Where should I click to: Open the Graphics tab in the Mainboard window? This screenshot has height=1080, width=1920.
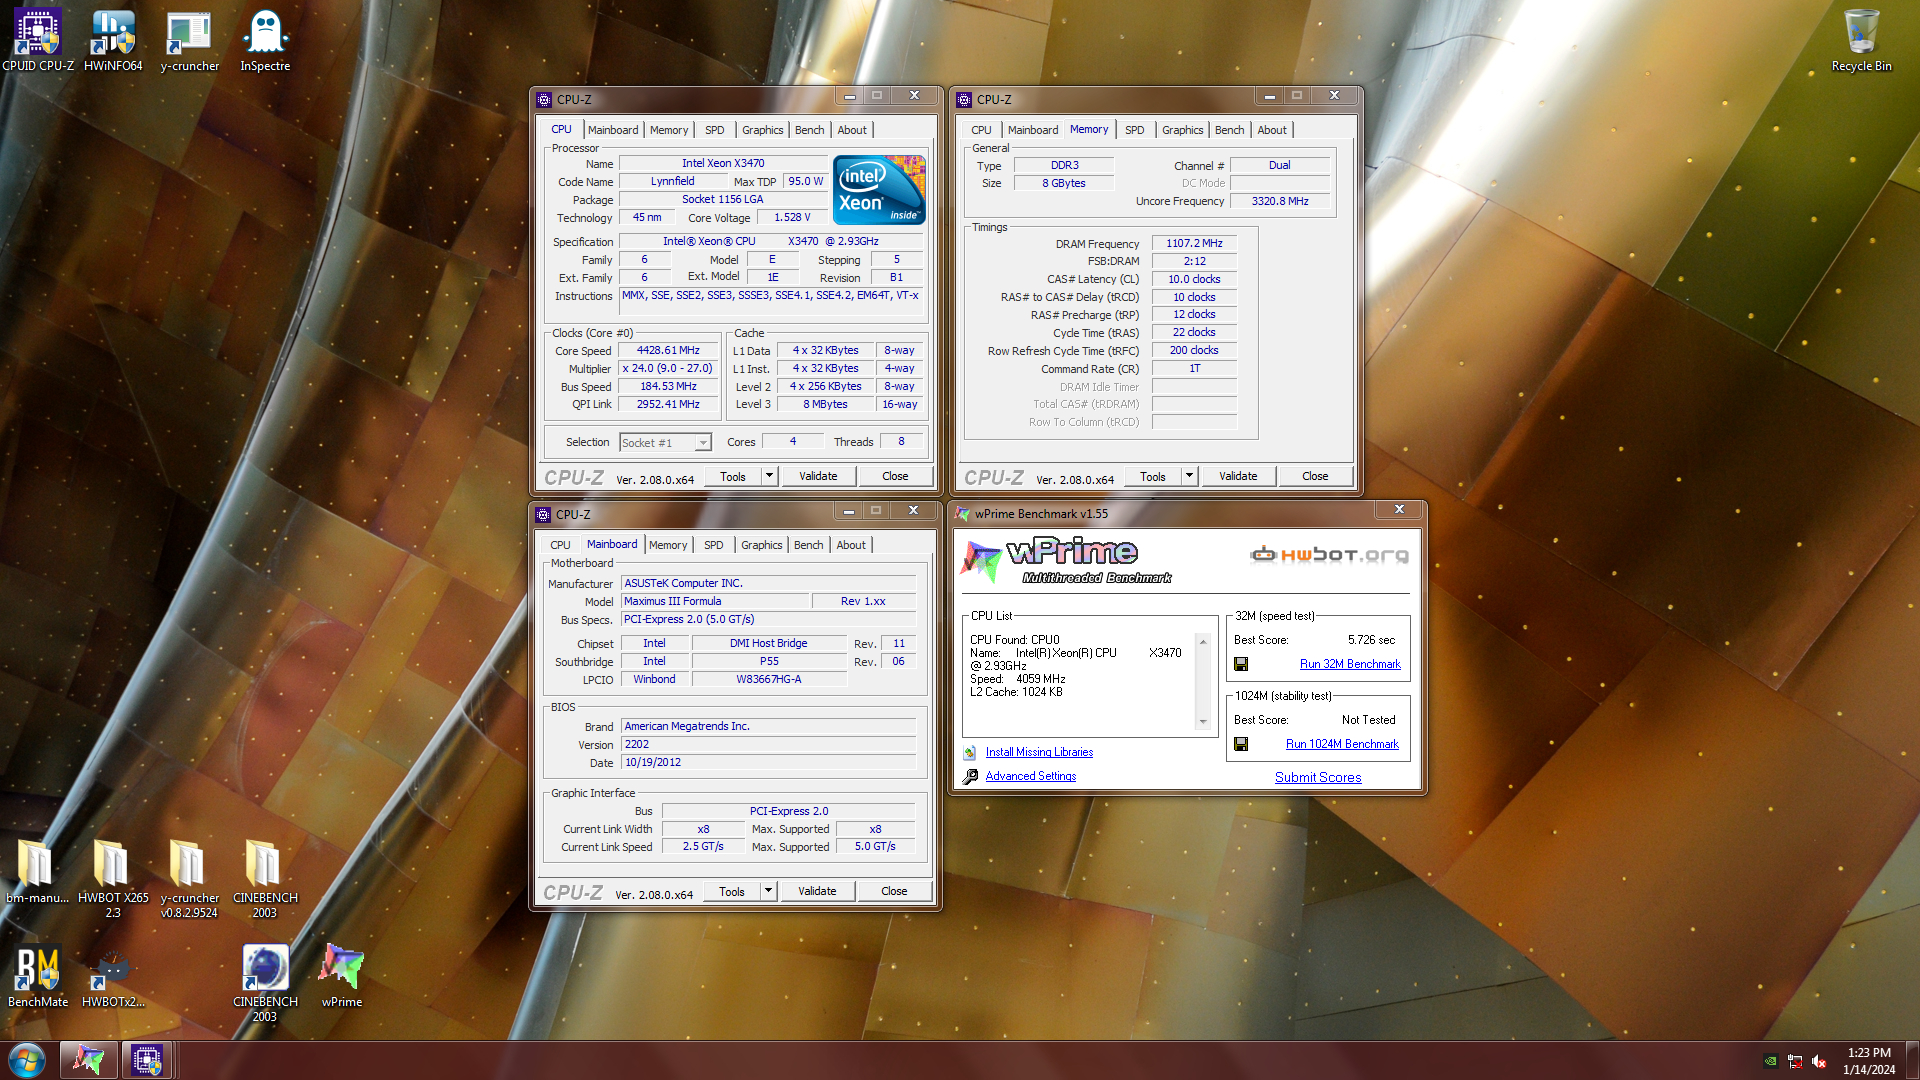point(761,545)
